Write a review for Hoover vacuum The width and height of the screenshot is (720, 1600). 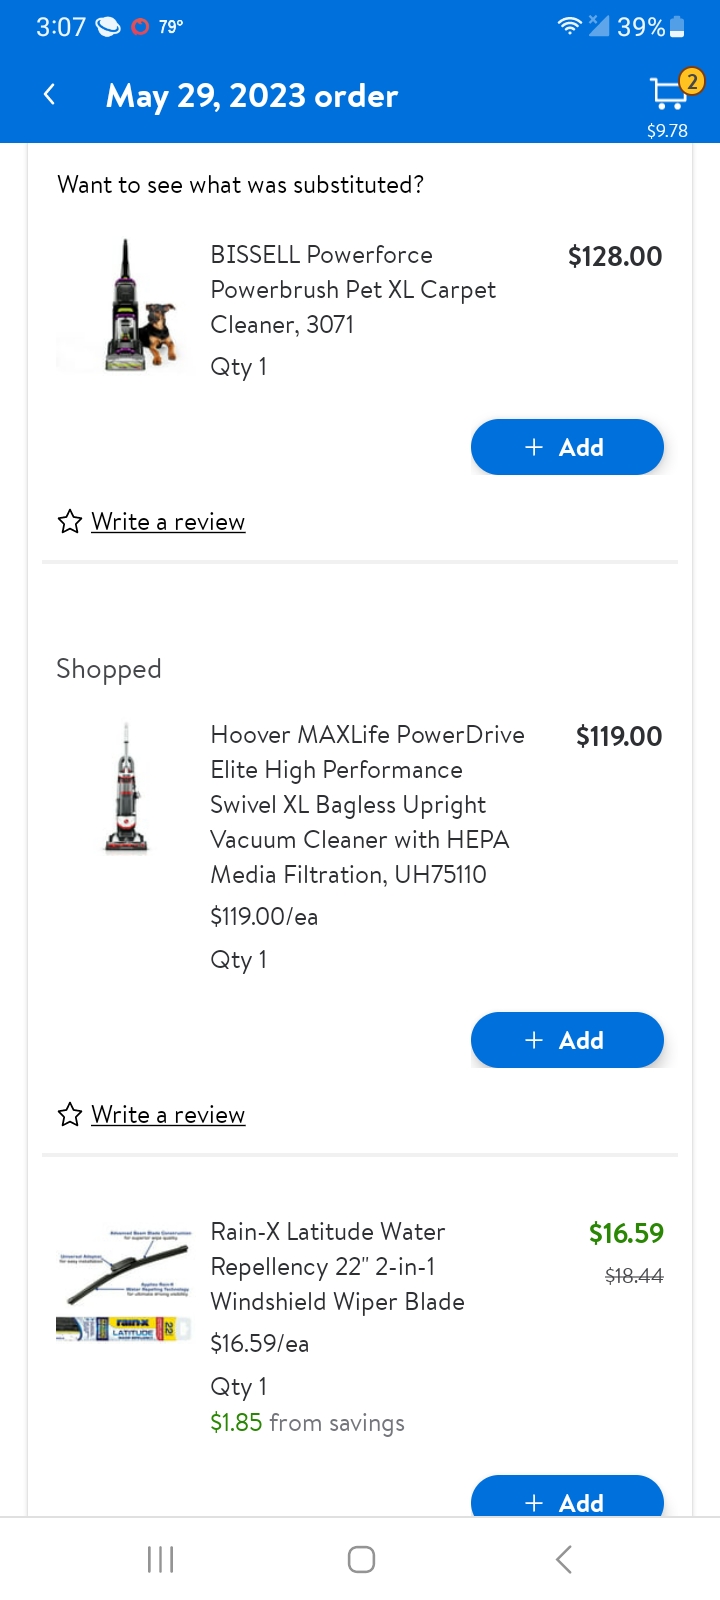coord(168,1115)
